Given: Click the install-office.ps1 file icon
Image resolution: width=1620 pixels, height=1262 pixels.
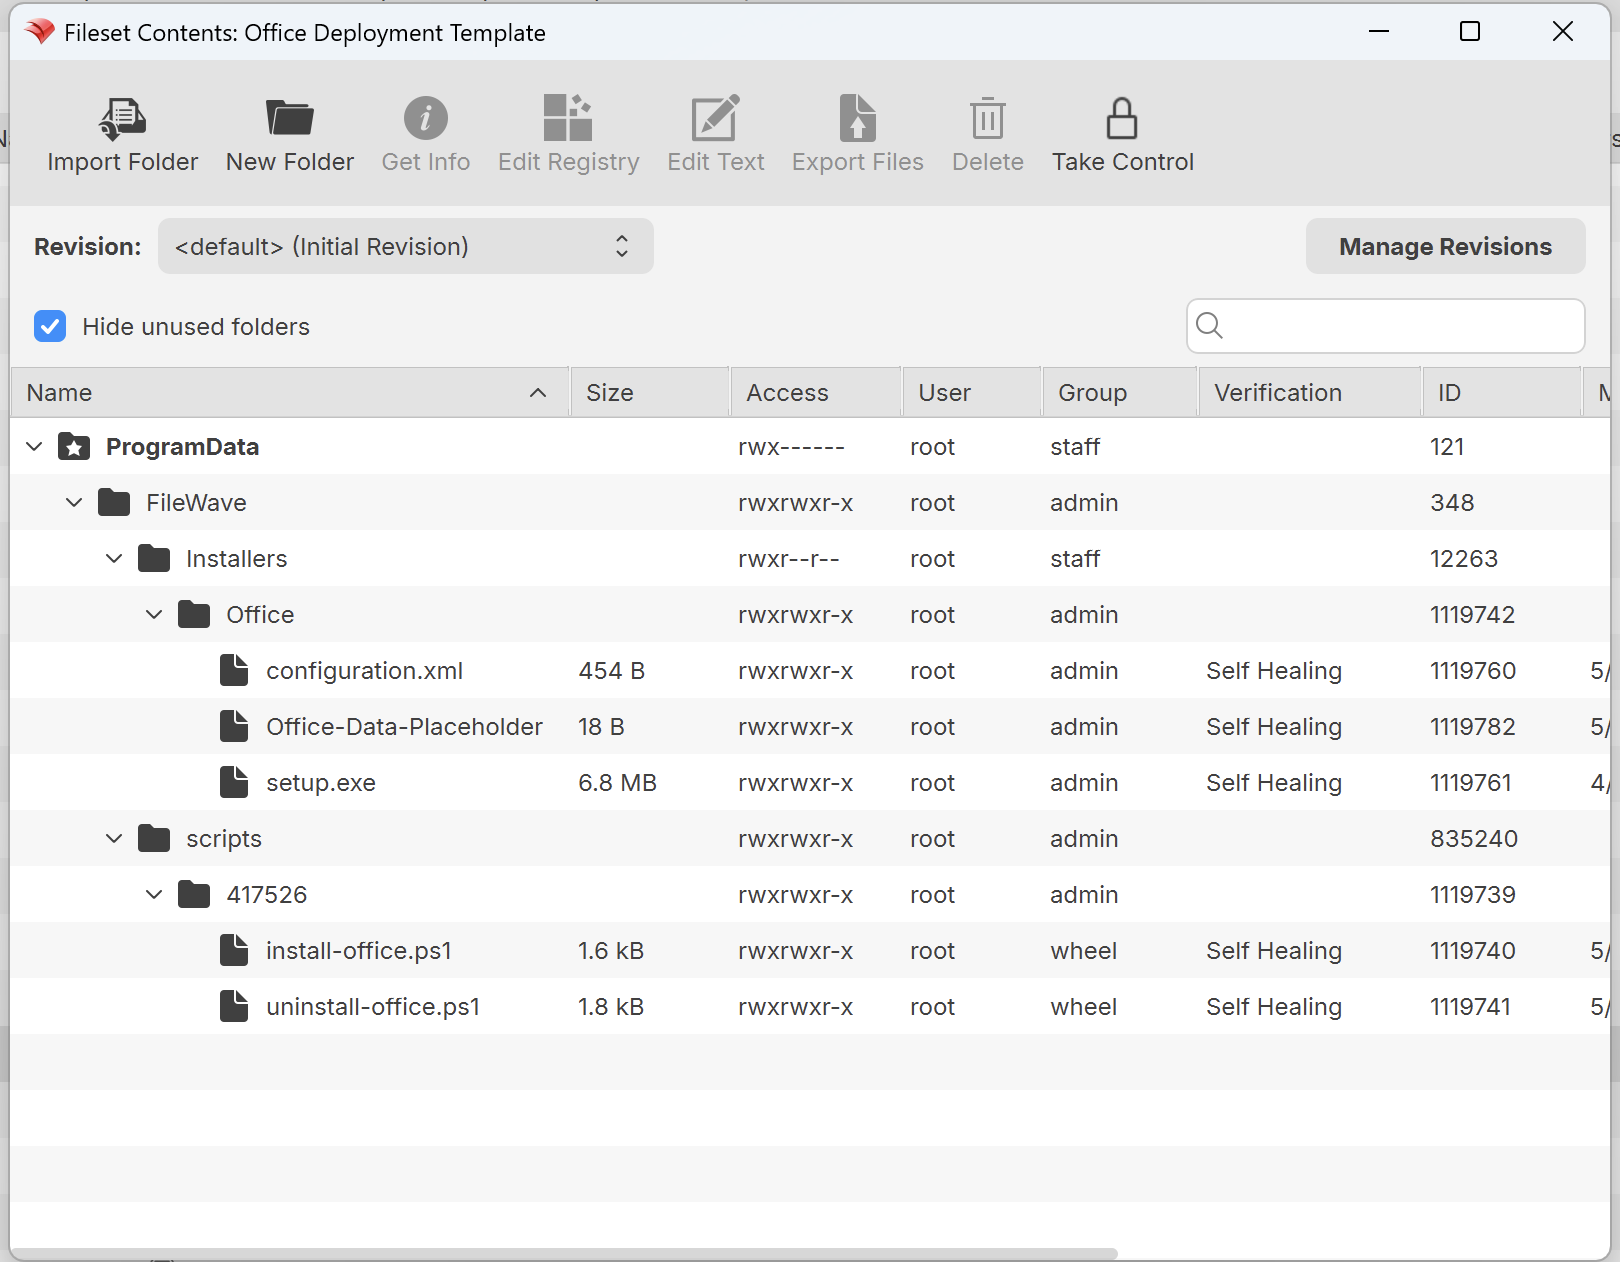Looking at the screenshot, I should coord(234,951).
